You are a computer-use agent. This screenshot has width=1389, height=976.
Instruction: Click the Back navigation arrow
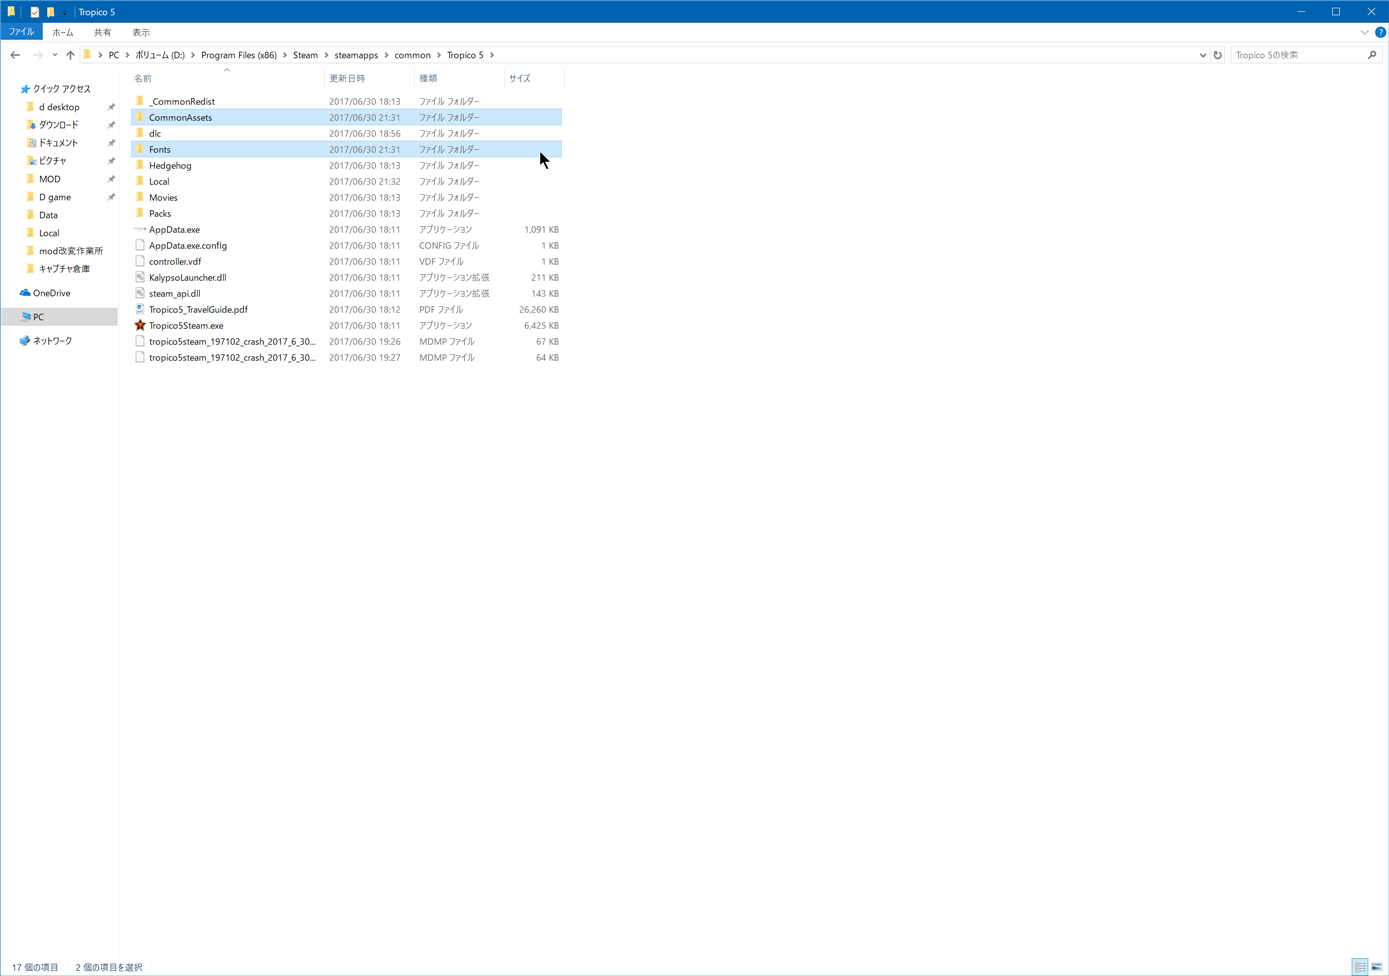[15, 55]
